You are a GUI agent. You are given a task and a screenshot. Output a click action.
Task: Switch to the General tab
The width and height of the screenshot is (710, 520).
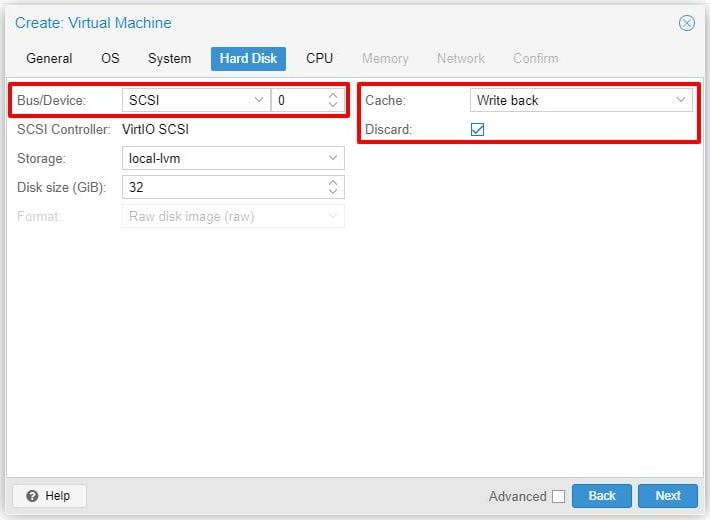tap(49, 58)
